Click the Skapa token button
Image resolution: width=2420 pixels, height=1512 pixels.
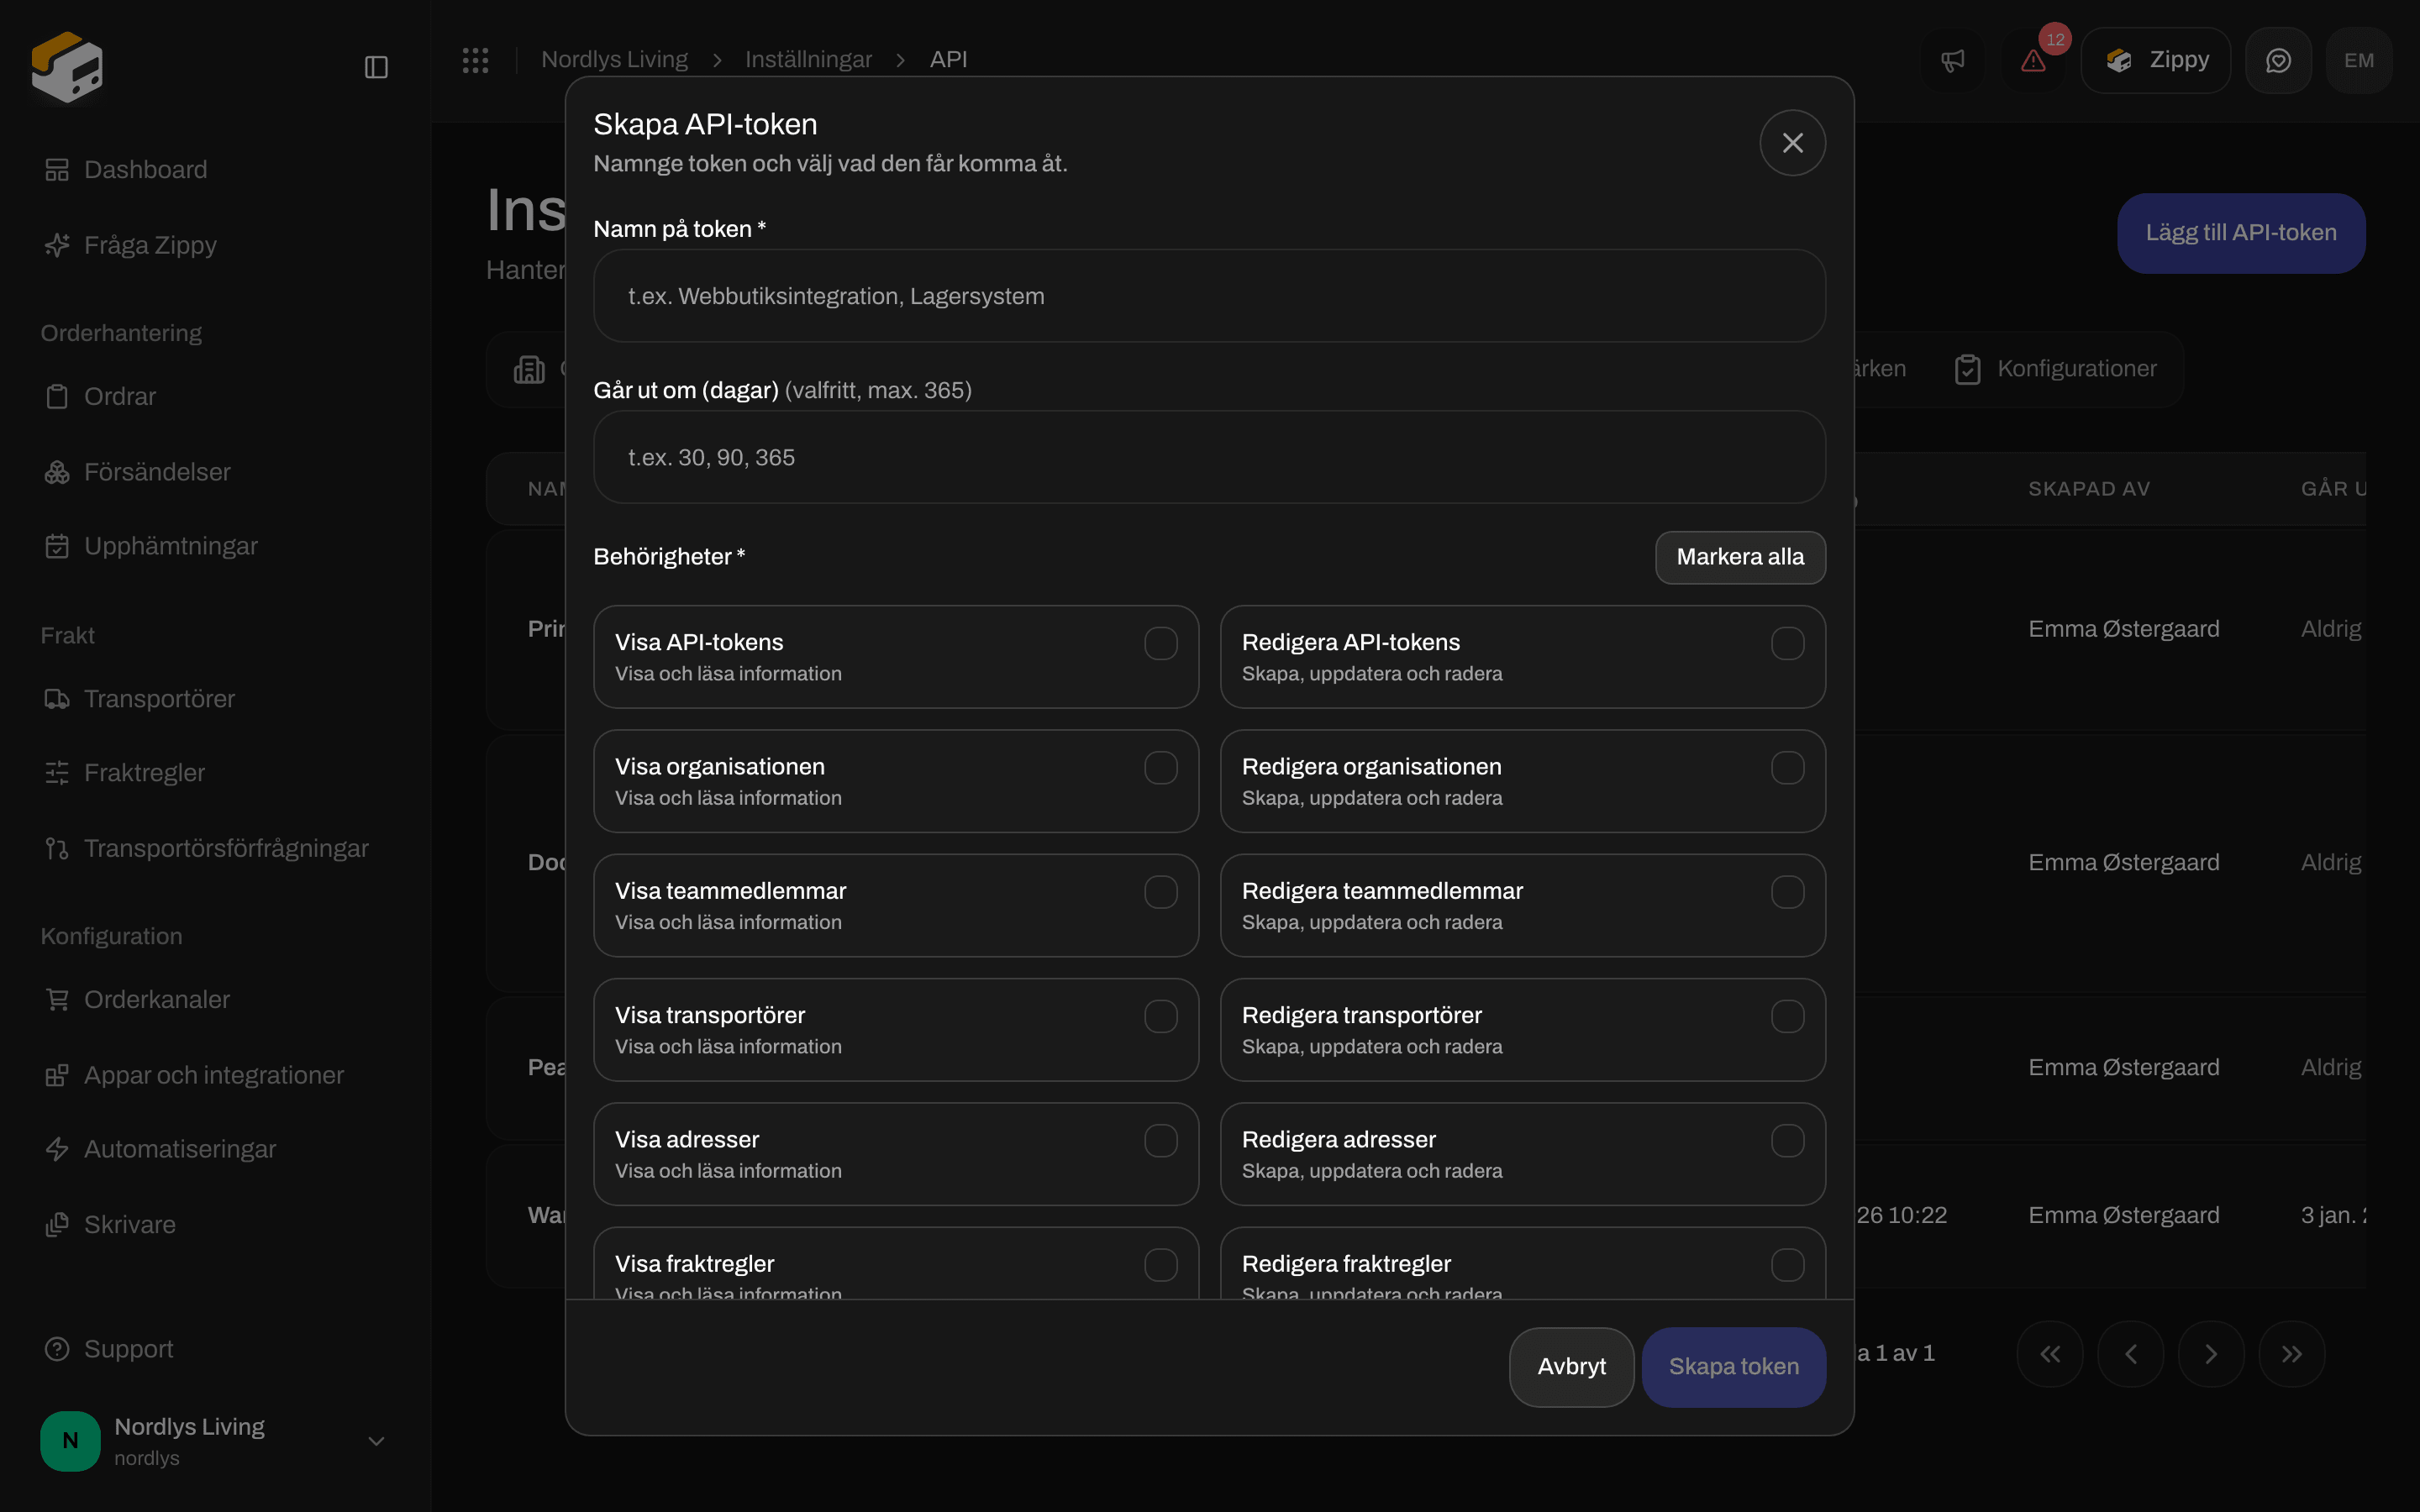(1734, 1367)
